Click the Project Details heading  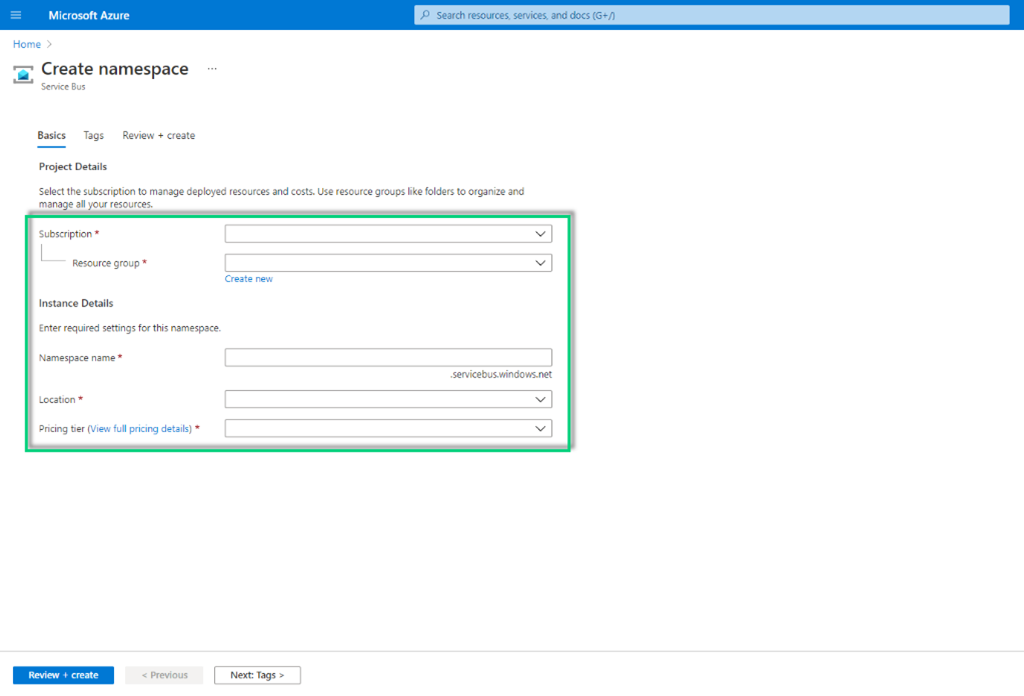click(x=72, y=166)
